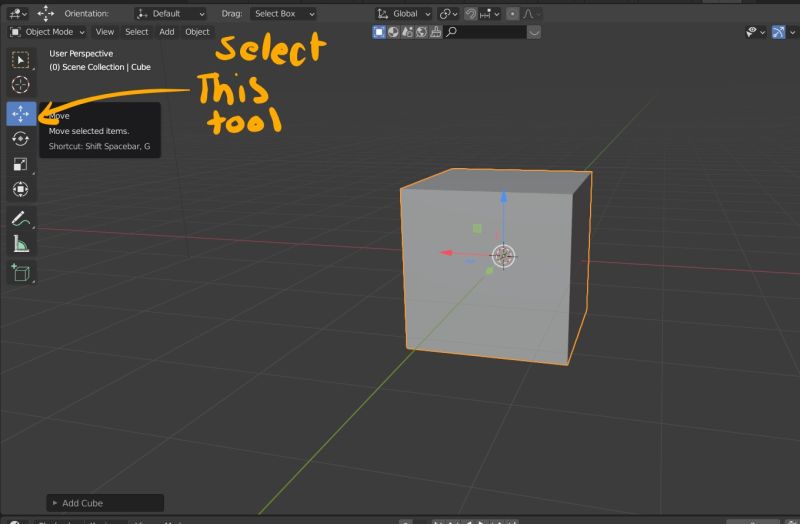800x524 pixels.
Task: Click the blue Z-axis gizmo arrow
Action: [x=504, y=196]
